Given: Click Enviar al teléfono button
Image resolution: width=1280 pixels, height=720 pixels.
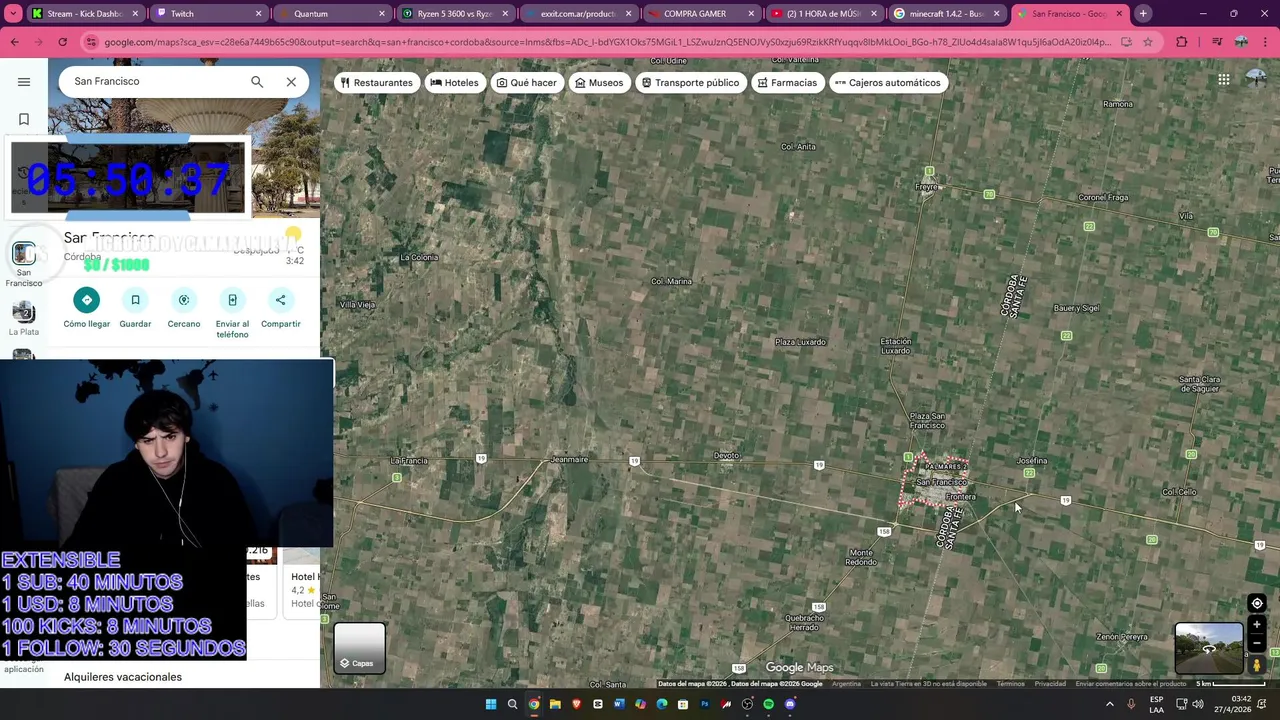Looking at the screenshot, I should click(x=232, y=313).
